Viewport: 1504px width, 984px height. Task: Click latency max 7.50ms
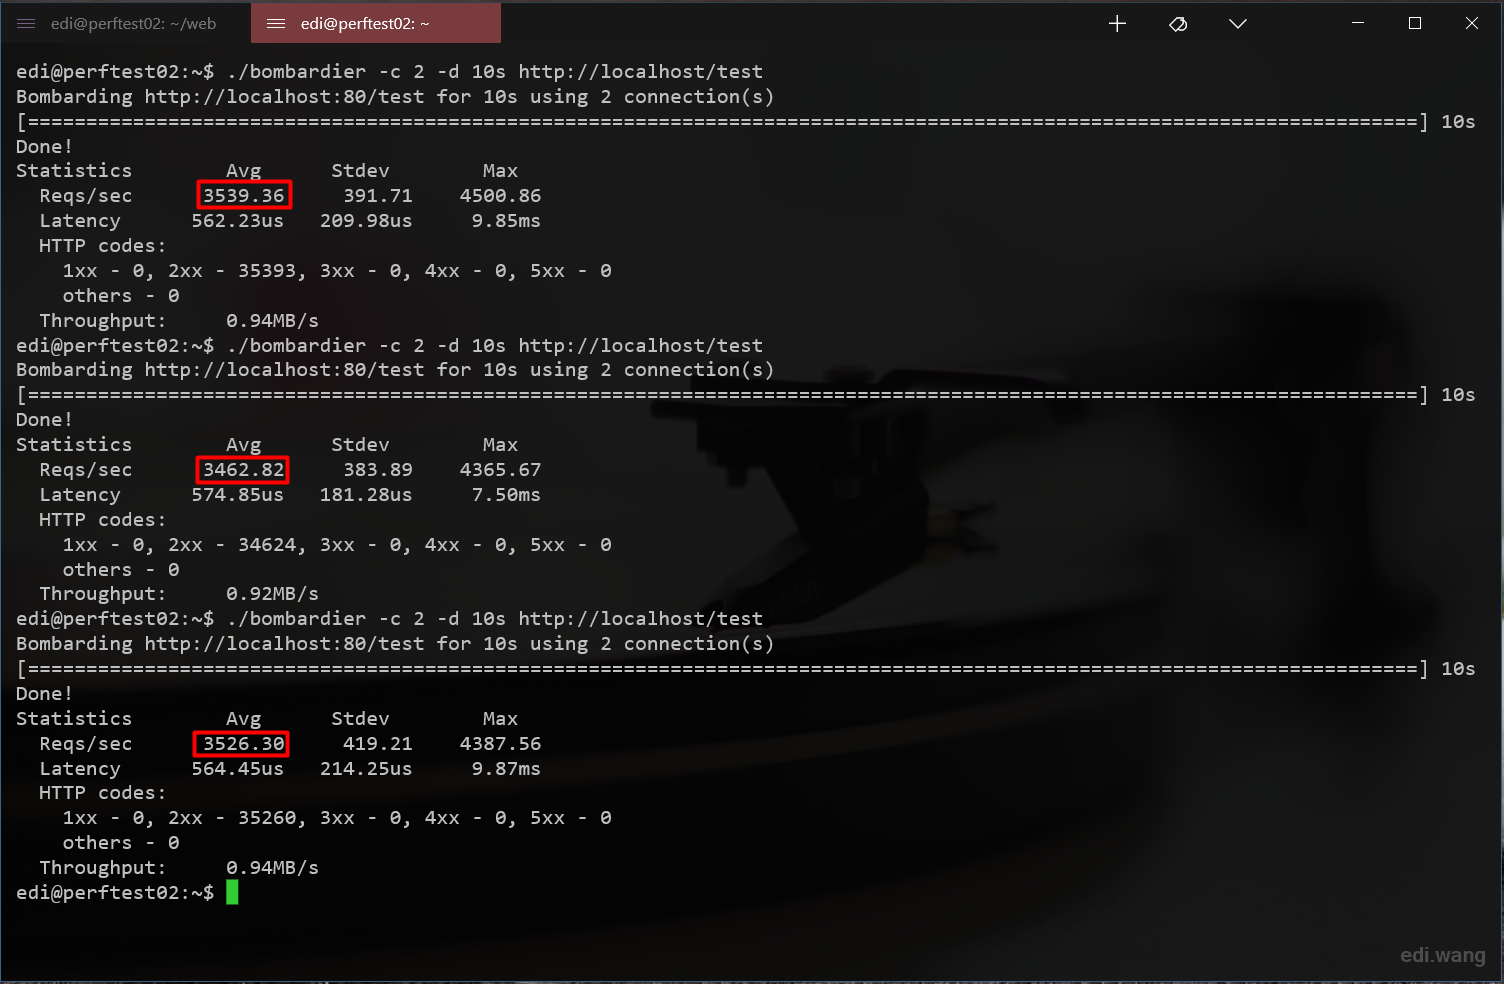point(506,494)
